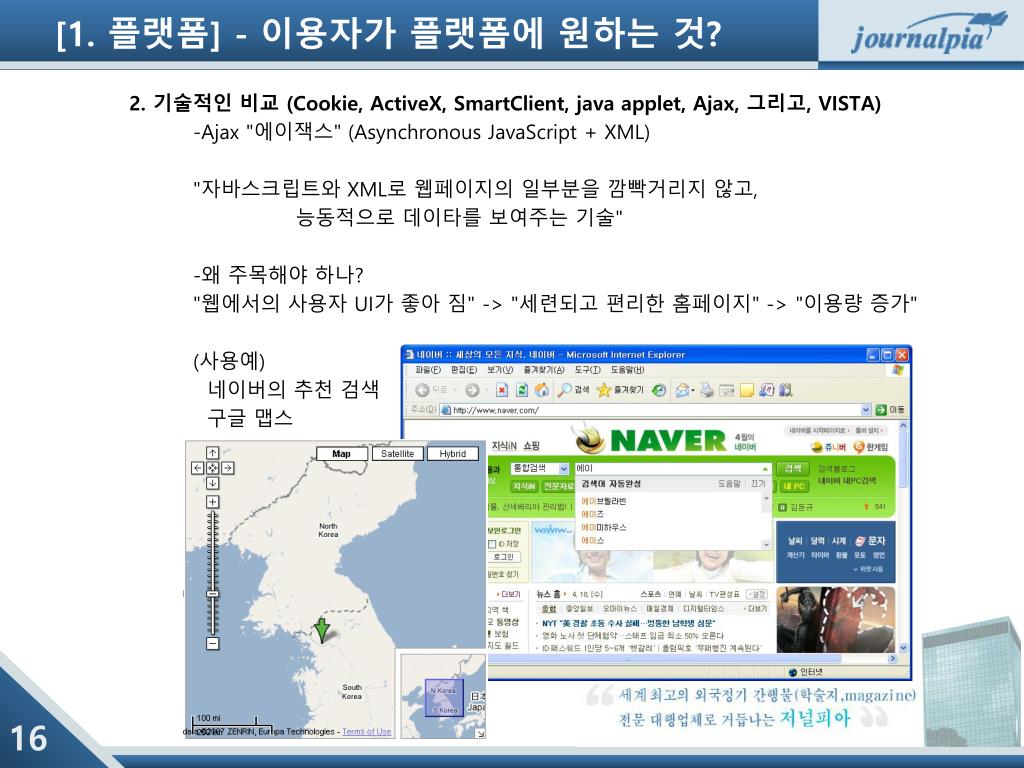Click the Messenger icon in IE toolbar
This screenshot has width=1024, height=768.
pyautogui.click(x=767, y=390)
